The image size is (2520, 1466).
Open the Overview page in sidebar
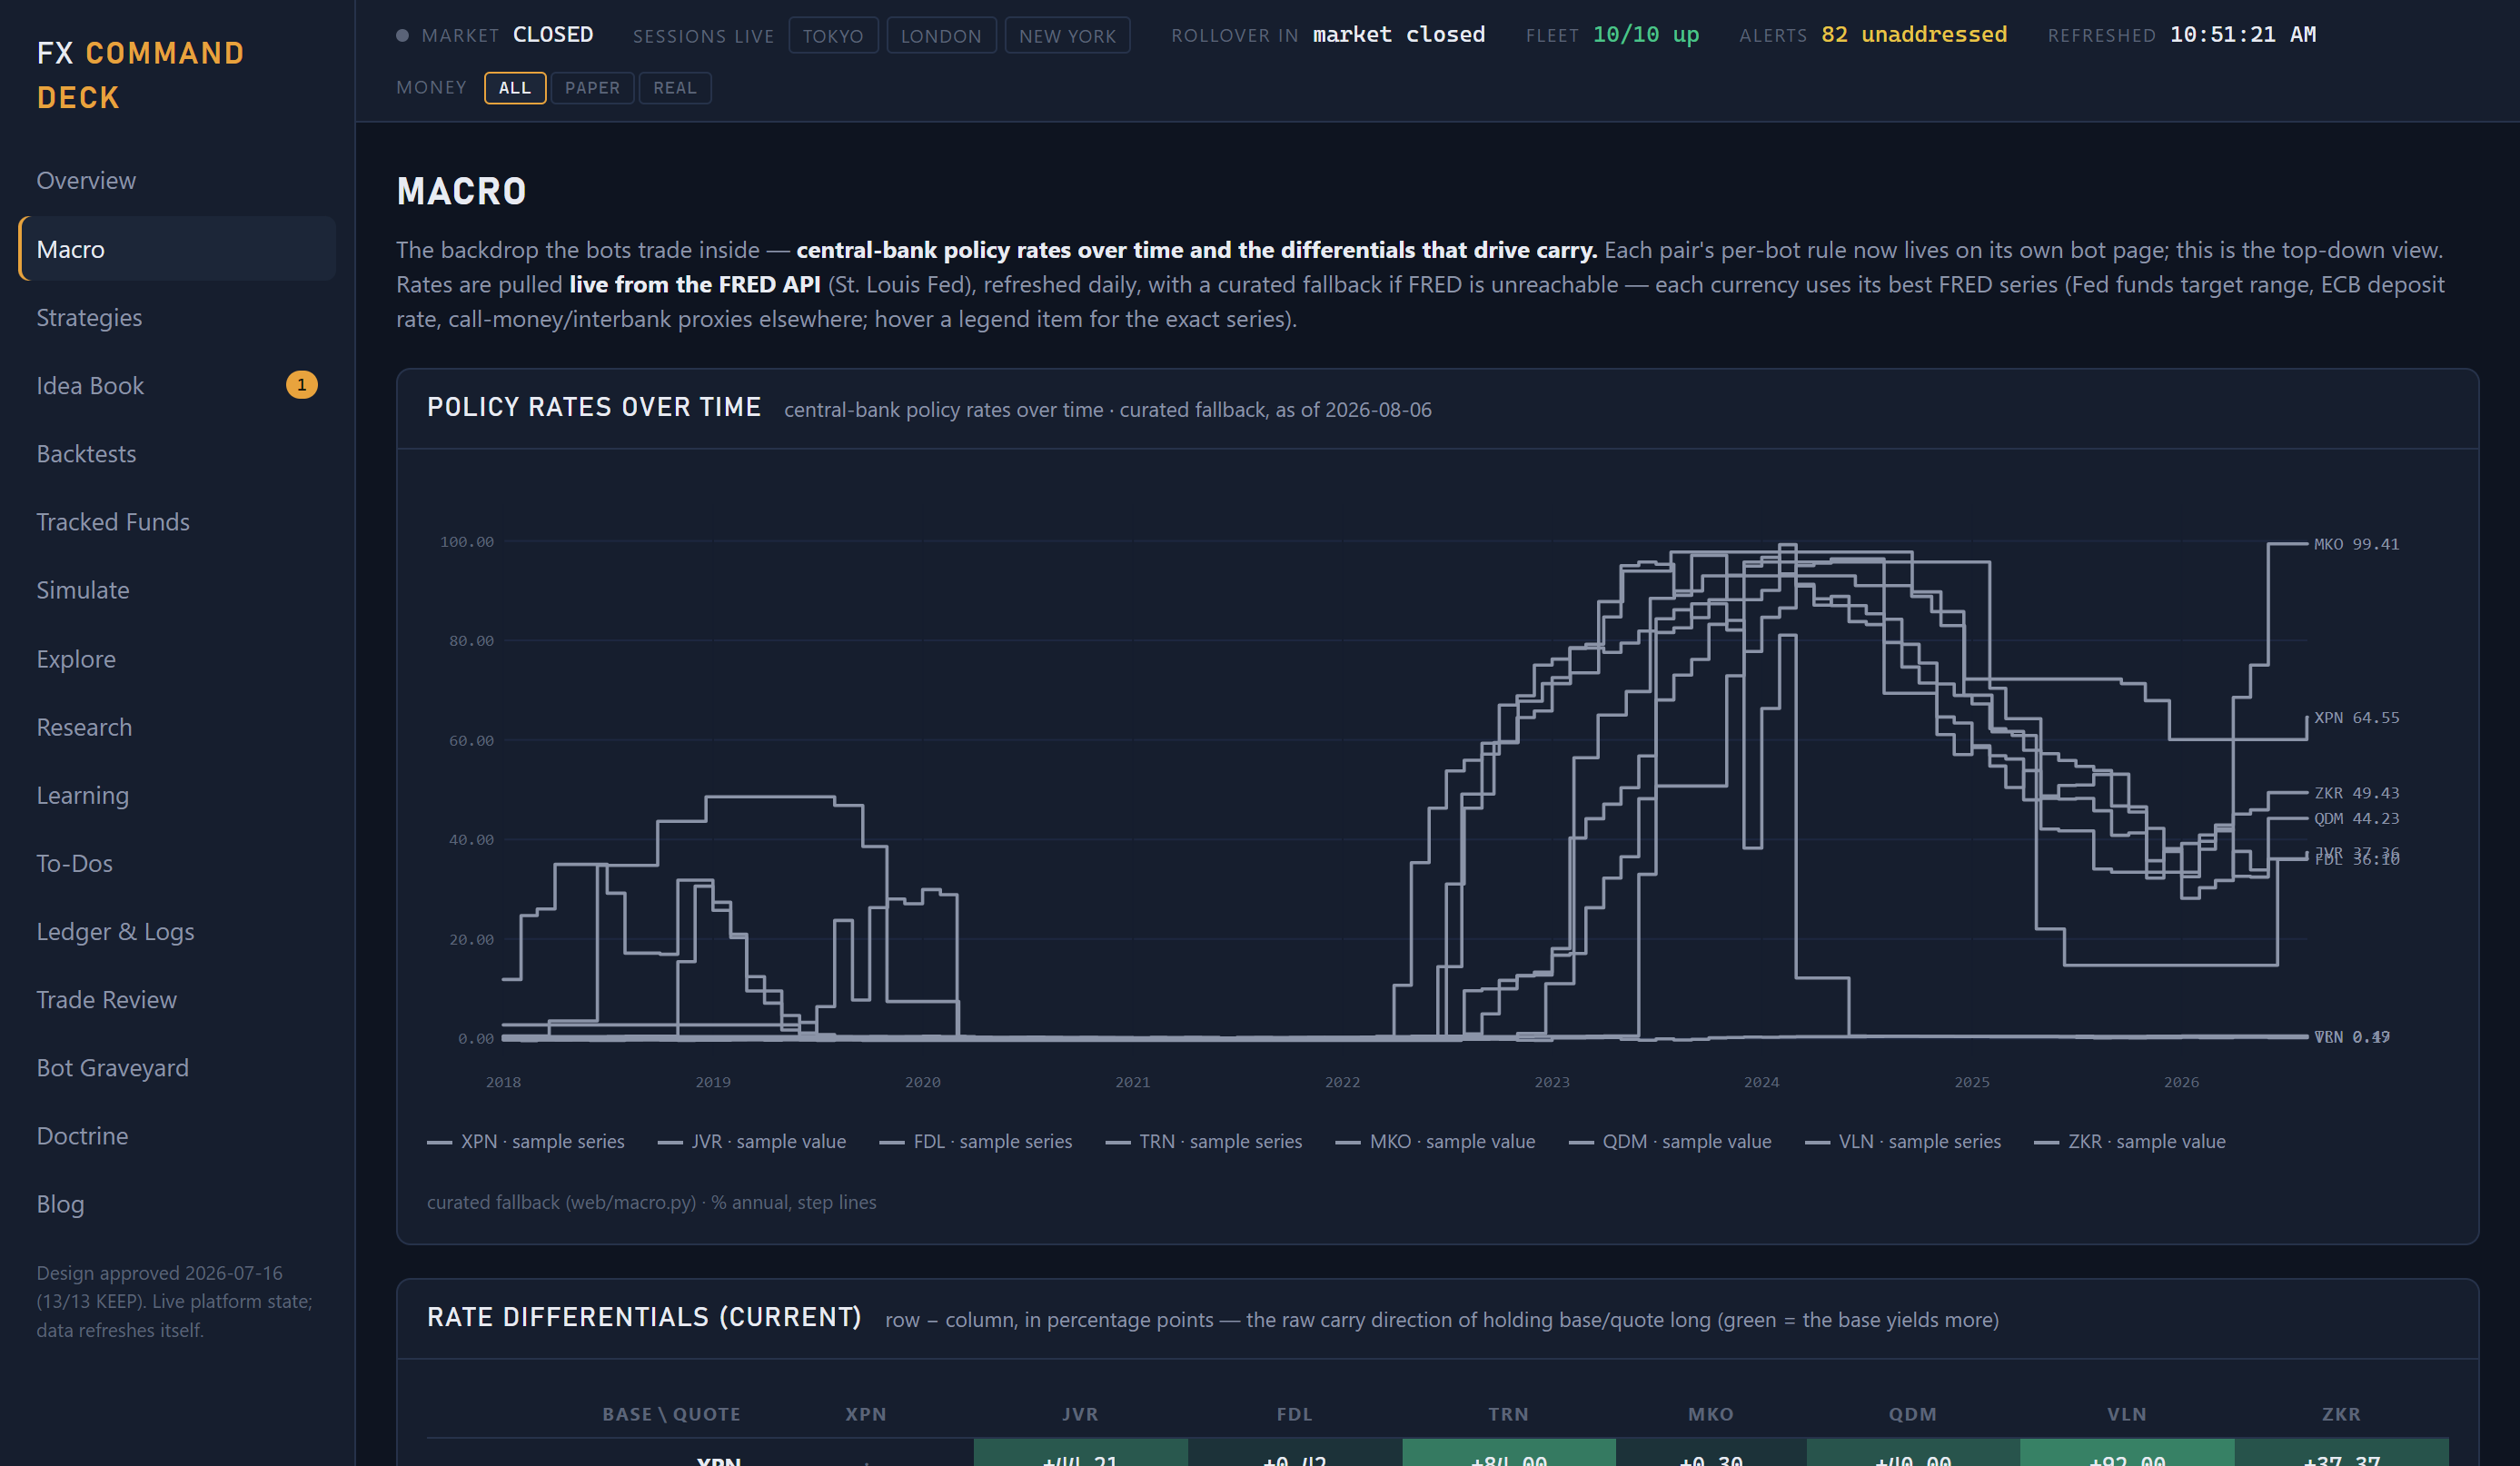86,180
